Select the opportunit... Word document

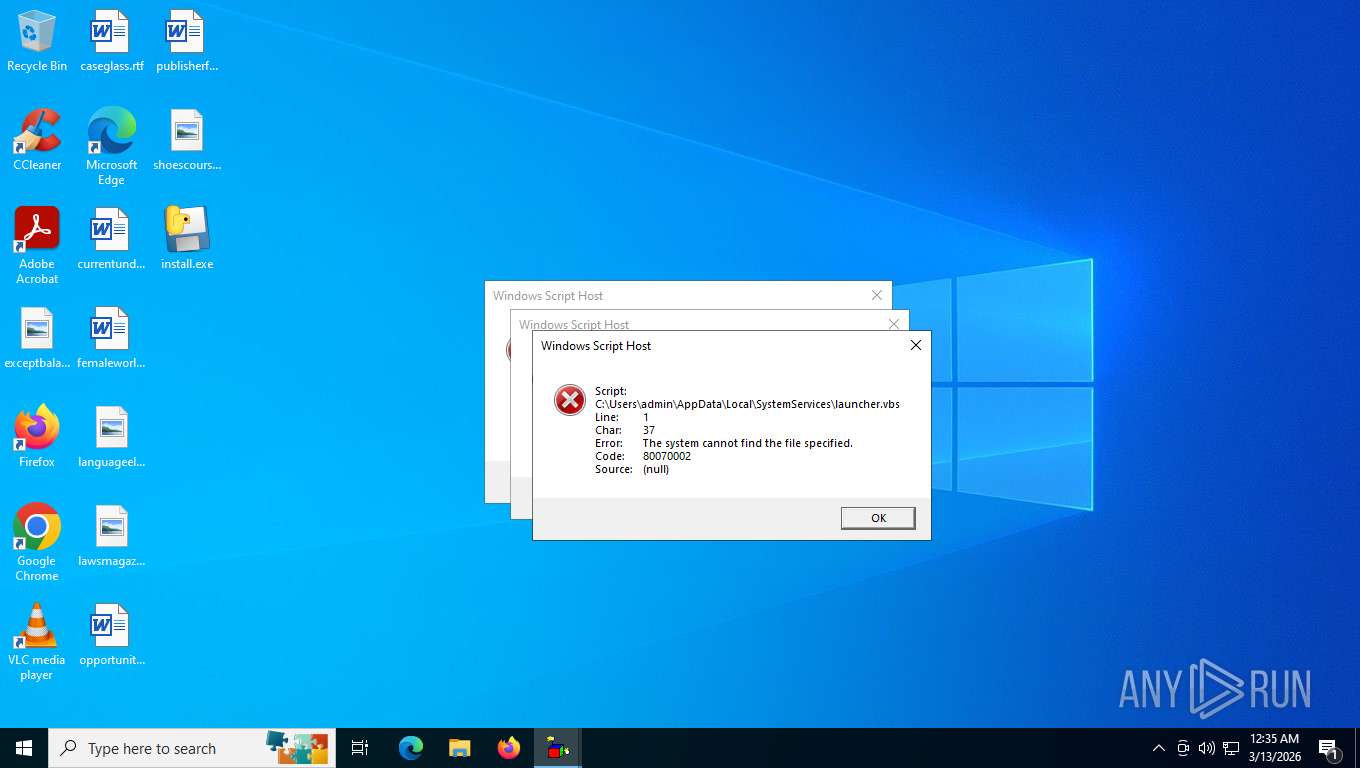pyautogui.click(x=111, y=635)
